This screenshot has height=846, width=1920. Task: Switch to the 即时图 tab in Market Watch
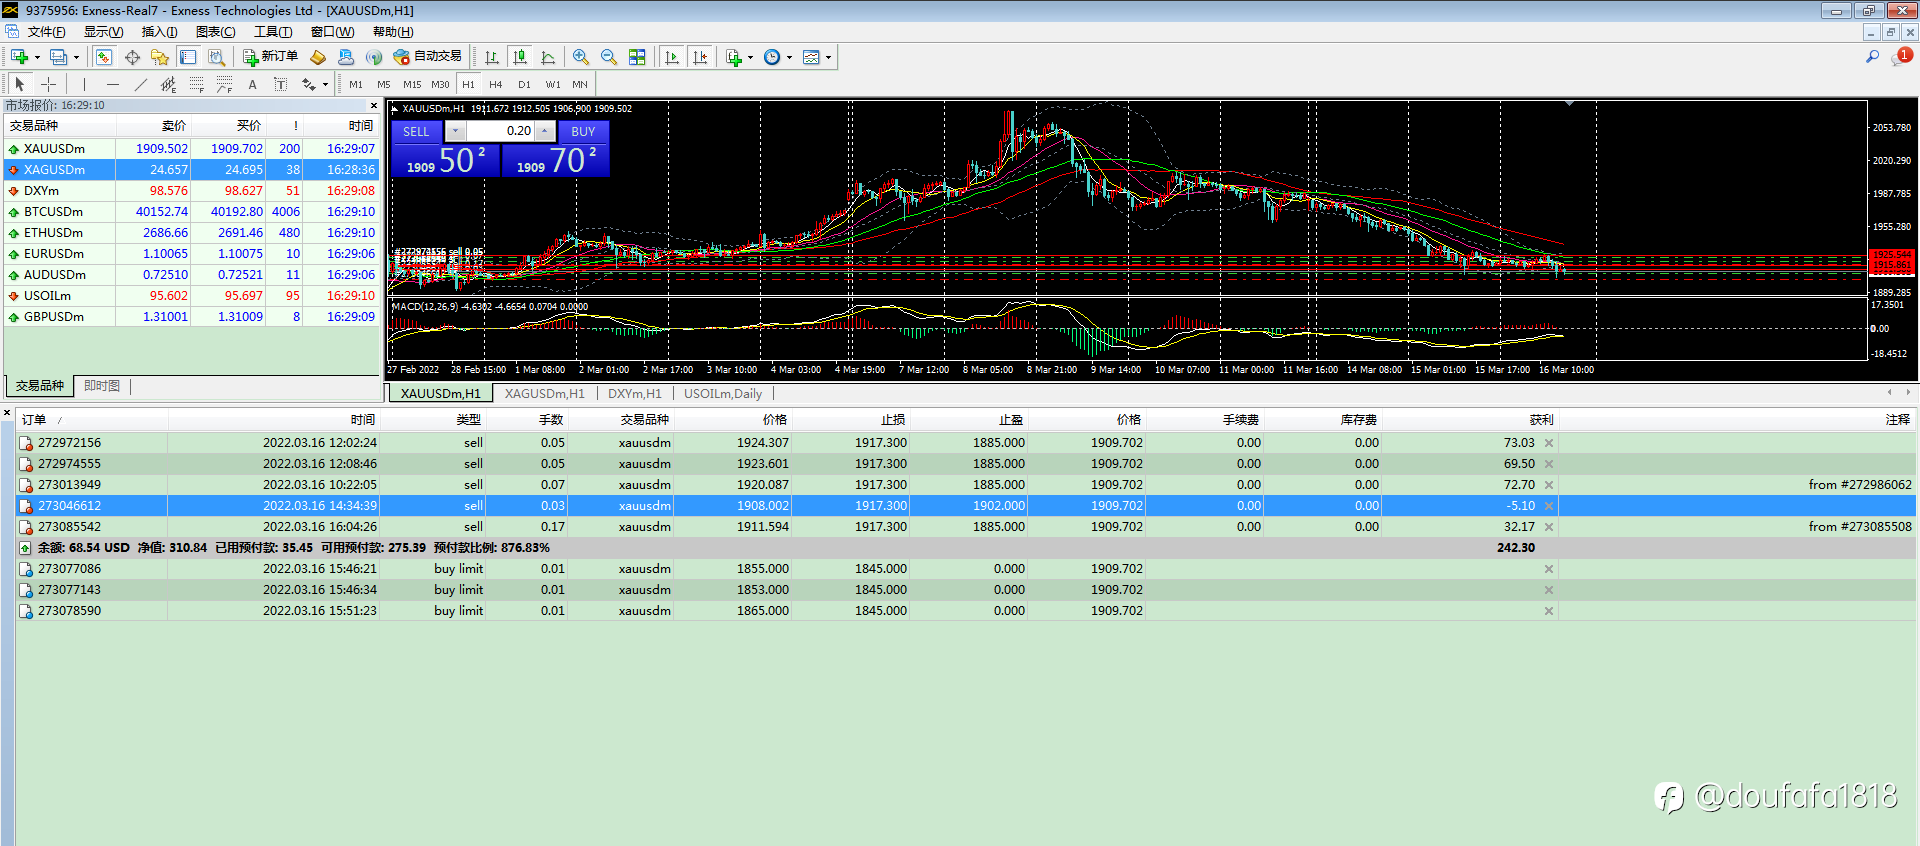click(x=102, y=386)
